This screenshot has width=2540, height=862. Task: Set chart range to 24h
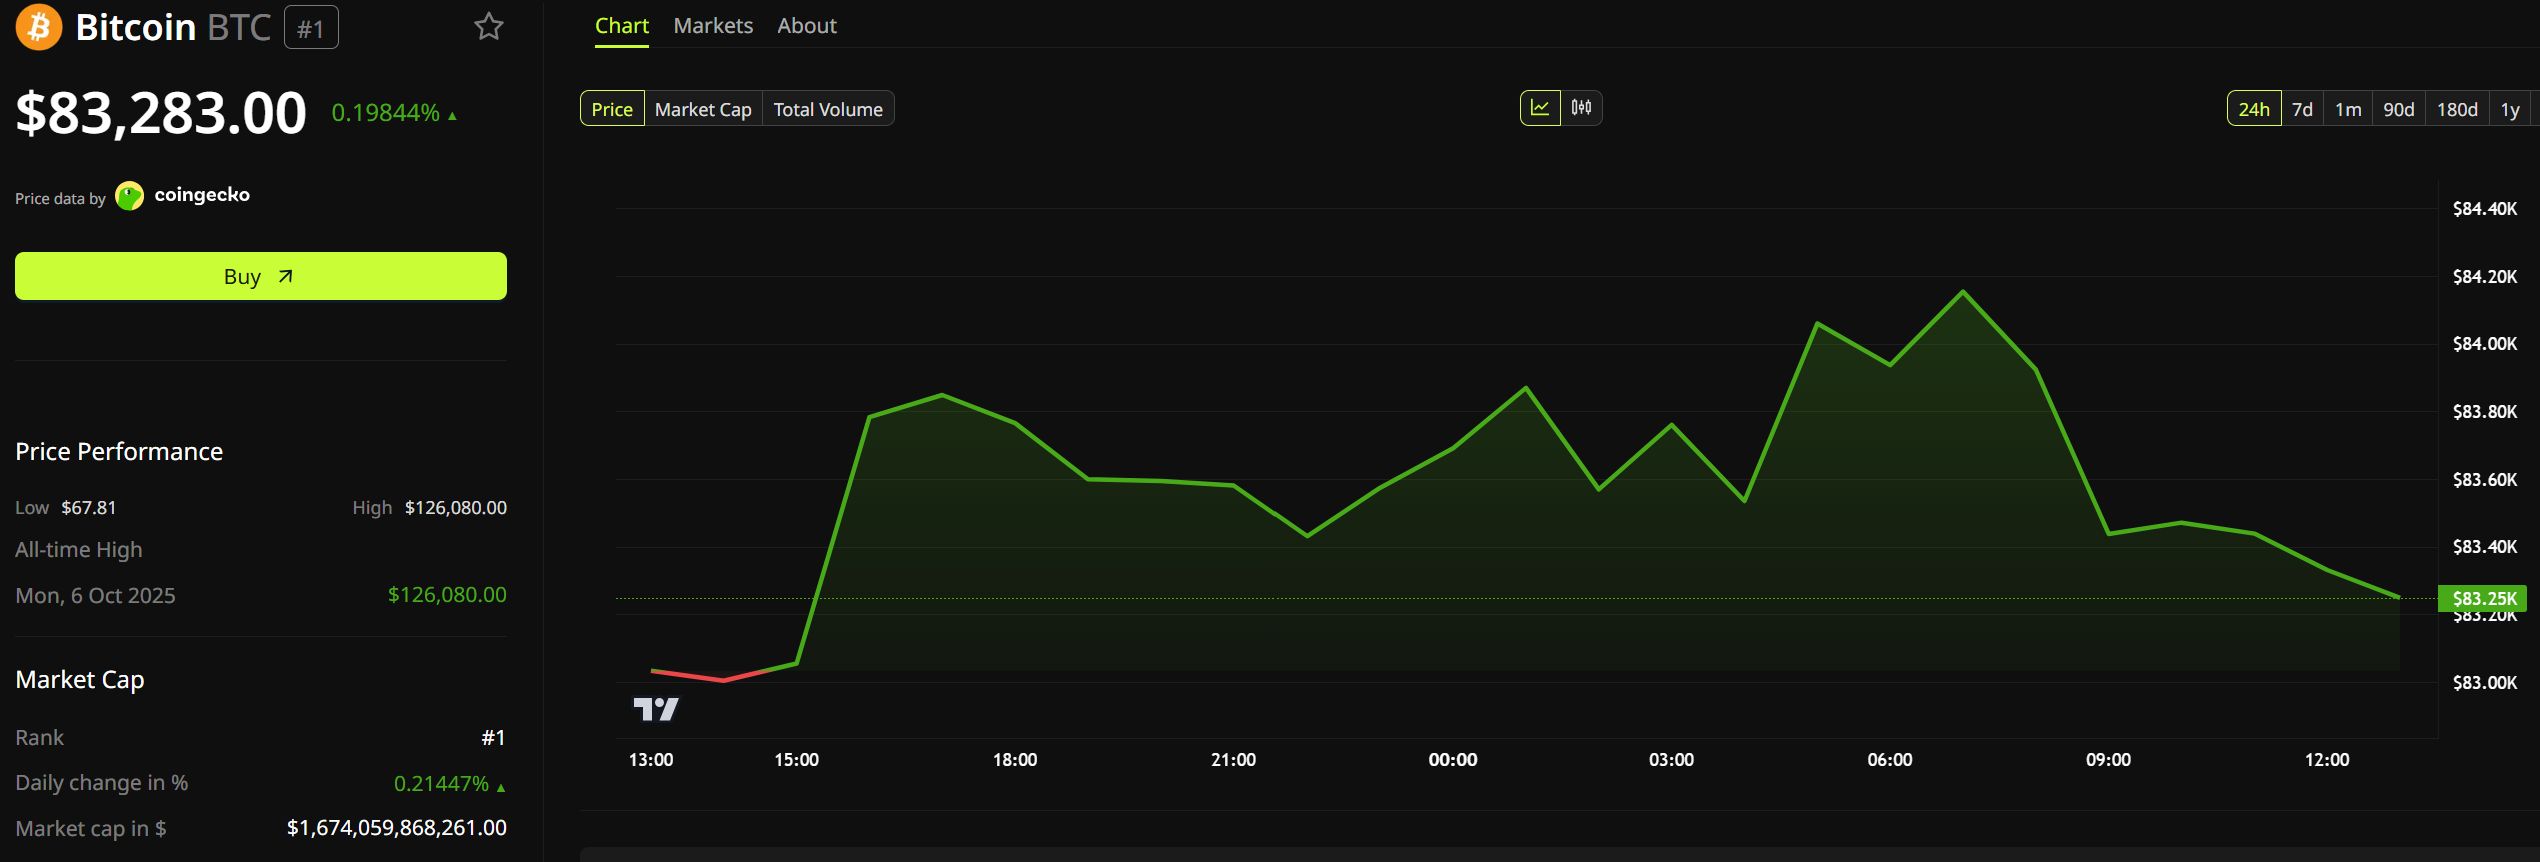click(2254, 109)
